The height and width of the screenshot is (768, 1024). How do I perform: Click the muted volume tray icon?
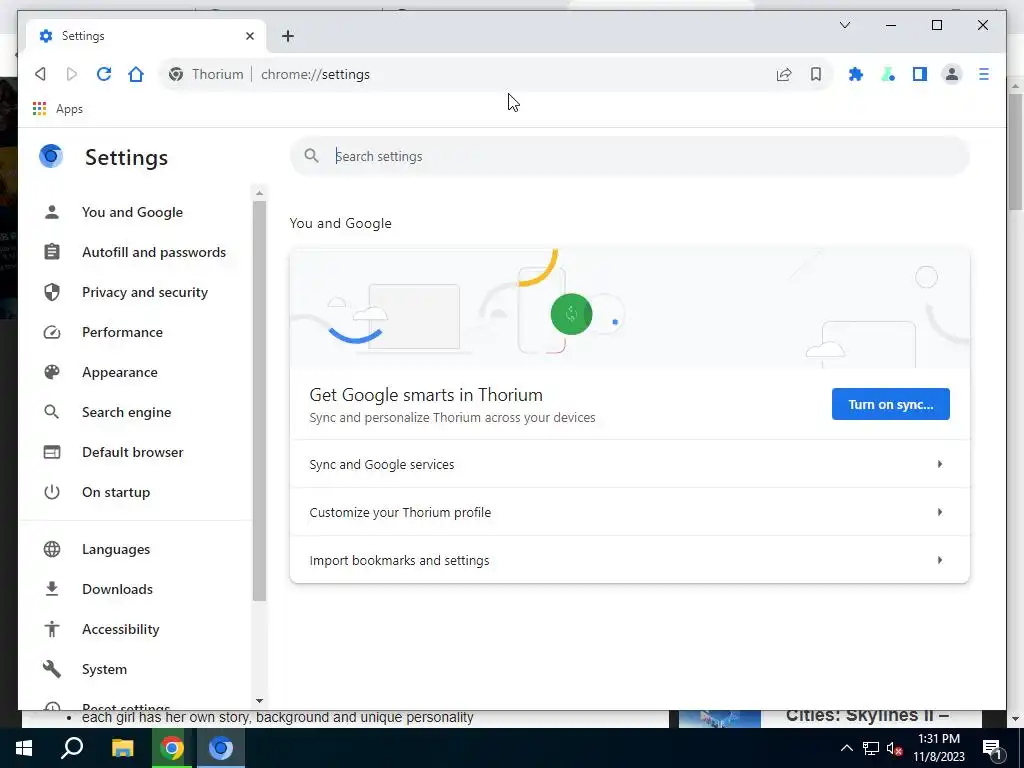(894, 748)
